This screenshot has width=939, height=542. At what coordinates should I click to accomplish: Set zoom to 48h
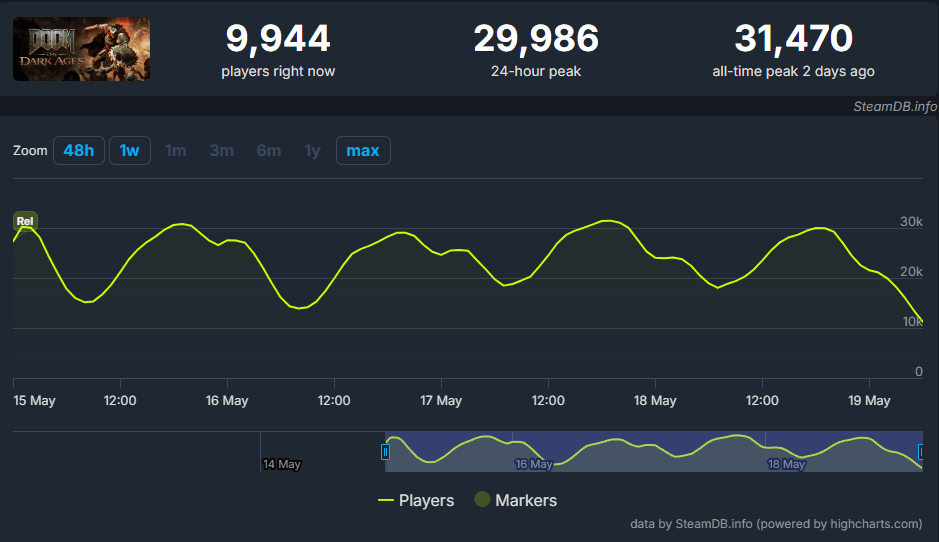(79, 151)
